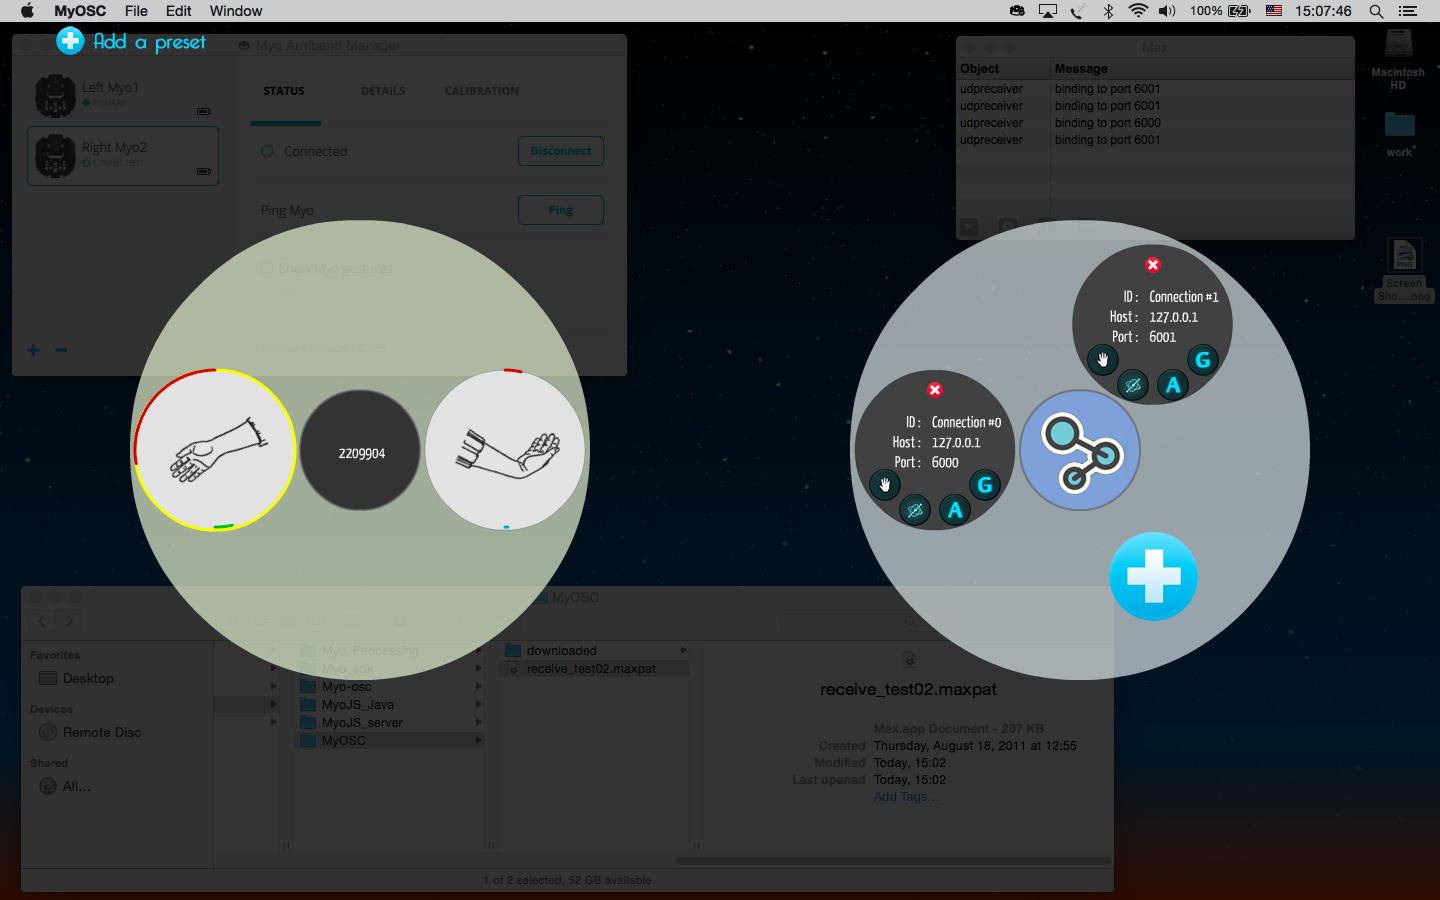Open the DETAILS tab
Viewport: 1440px width, 900px height.
[383, 91]
